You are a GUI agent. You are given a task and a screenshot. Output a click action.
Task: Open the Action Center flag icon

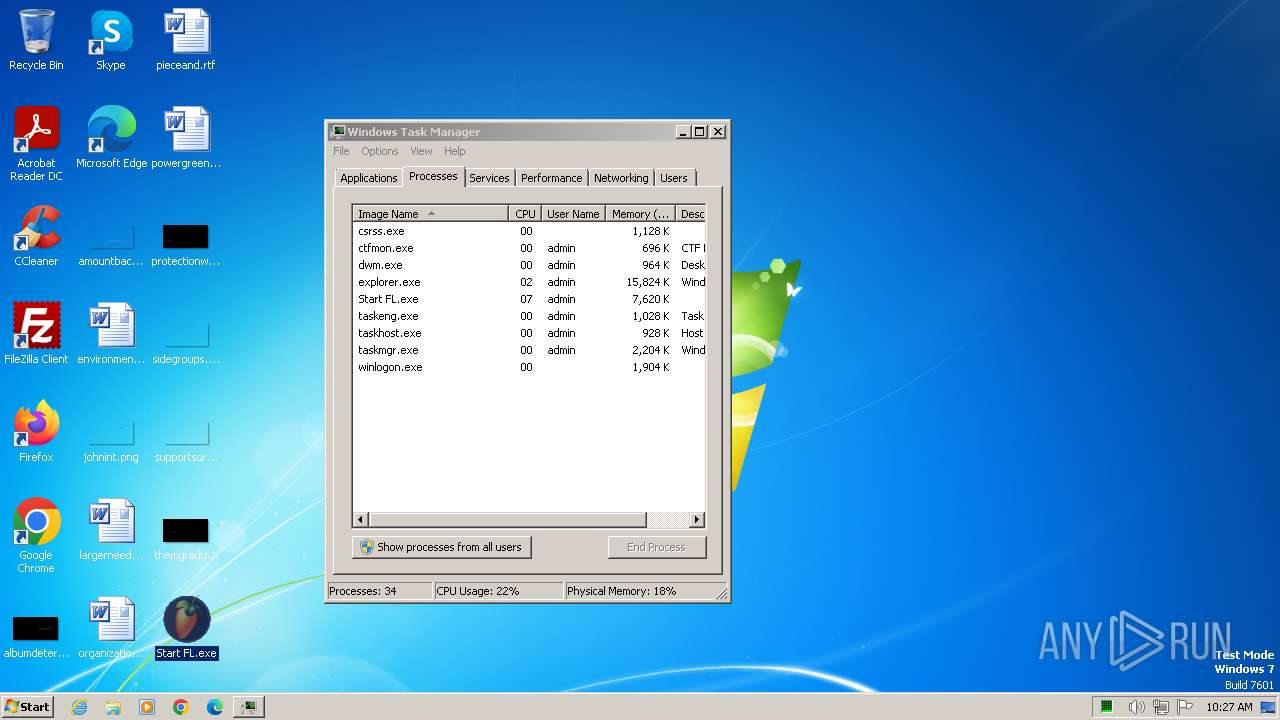1185,707
